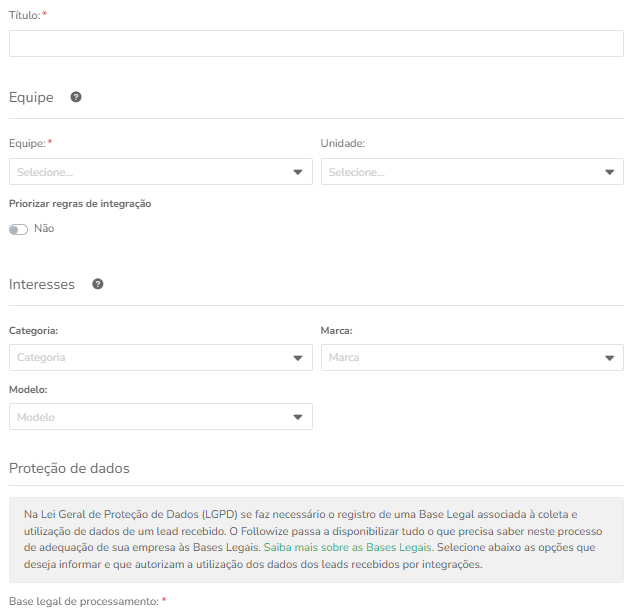Screen dimensions: 631x615
Task: Click the Proteção de dados section heading
Action: pyautogui.click(x=69, y=468)
